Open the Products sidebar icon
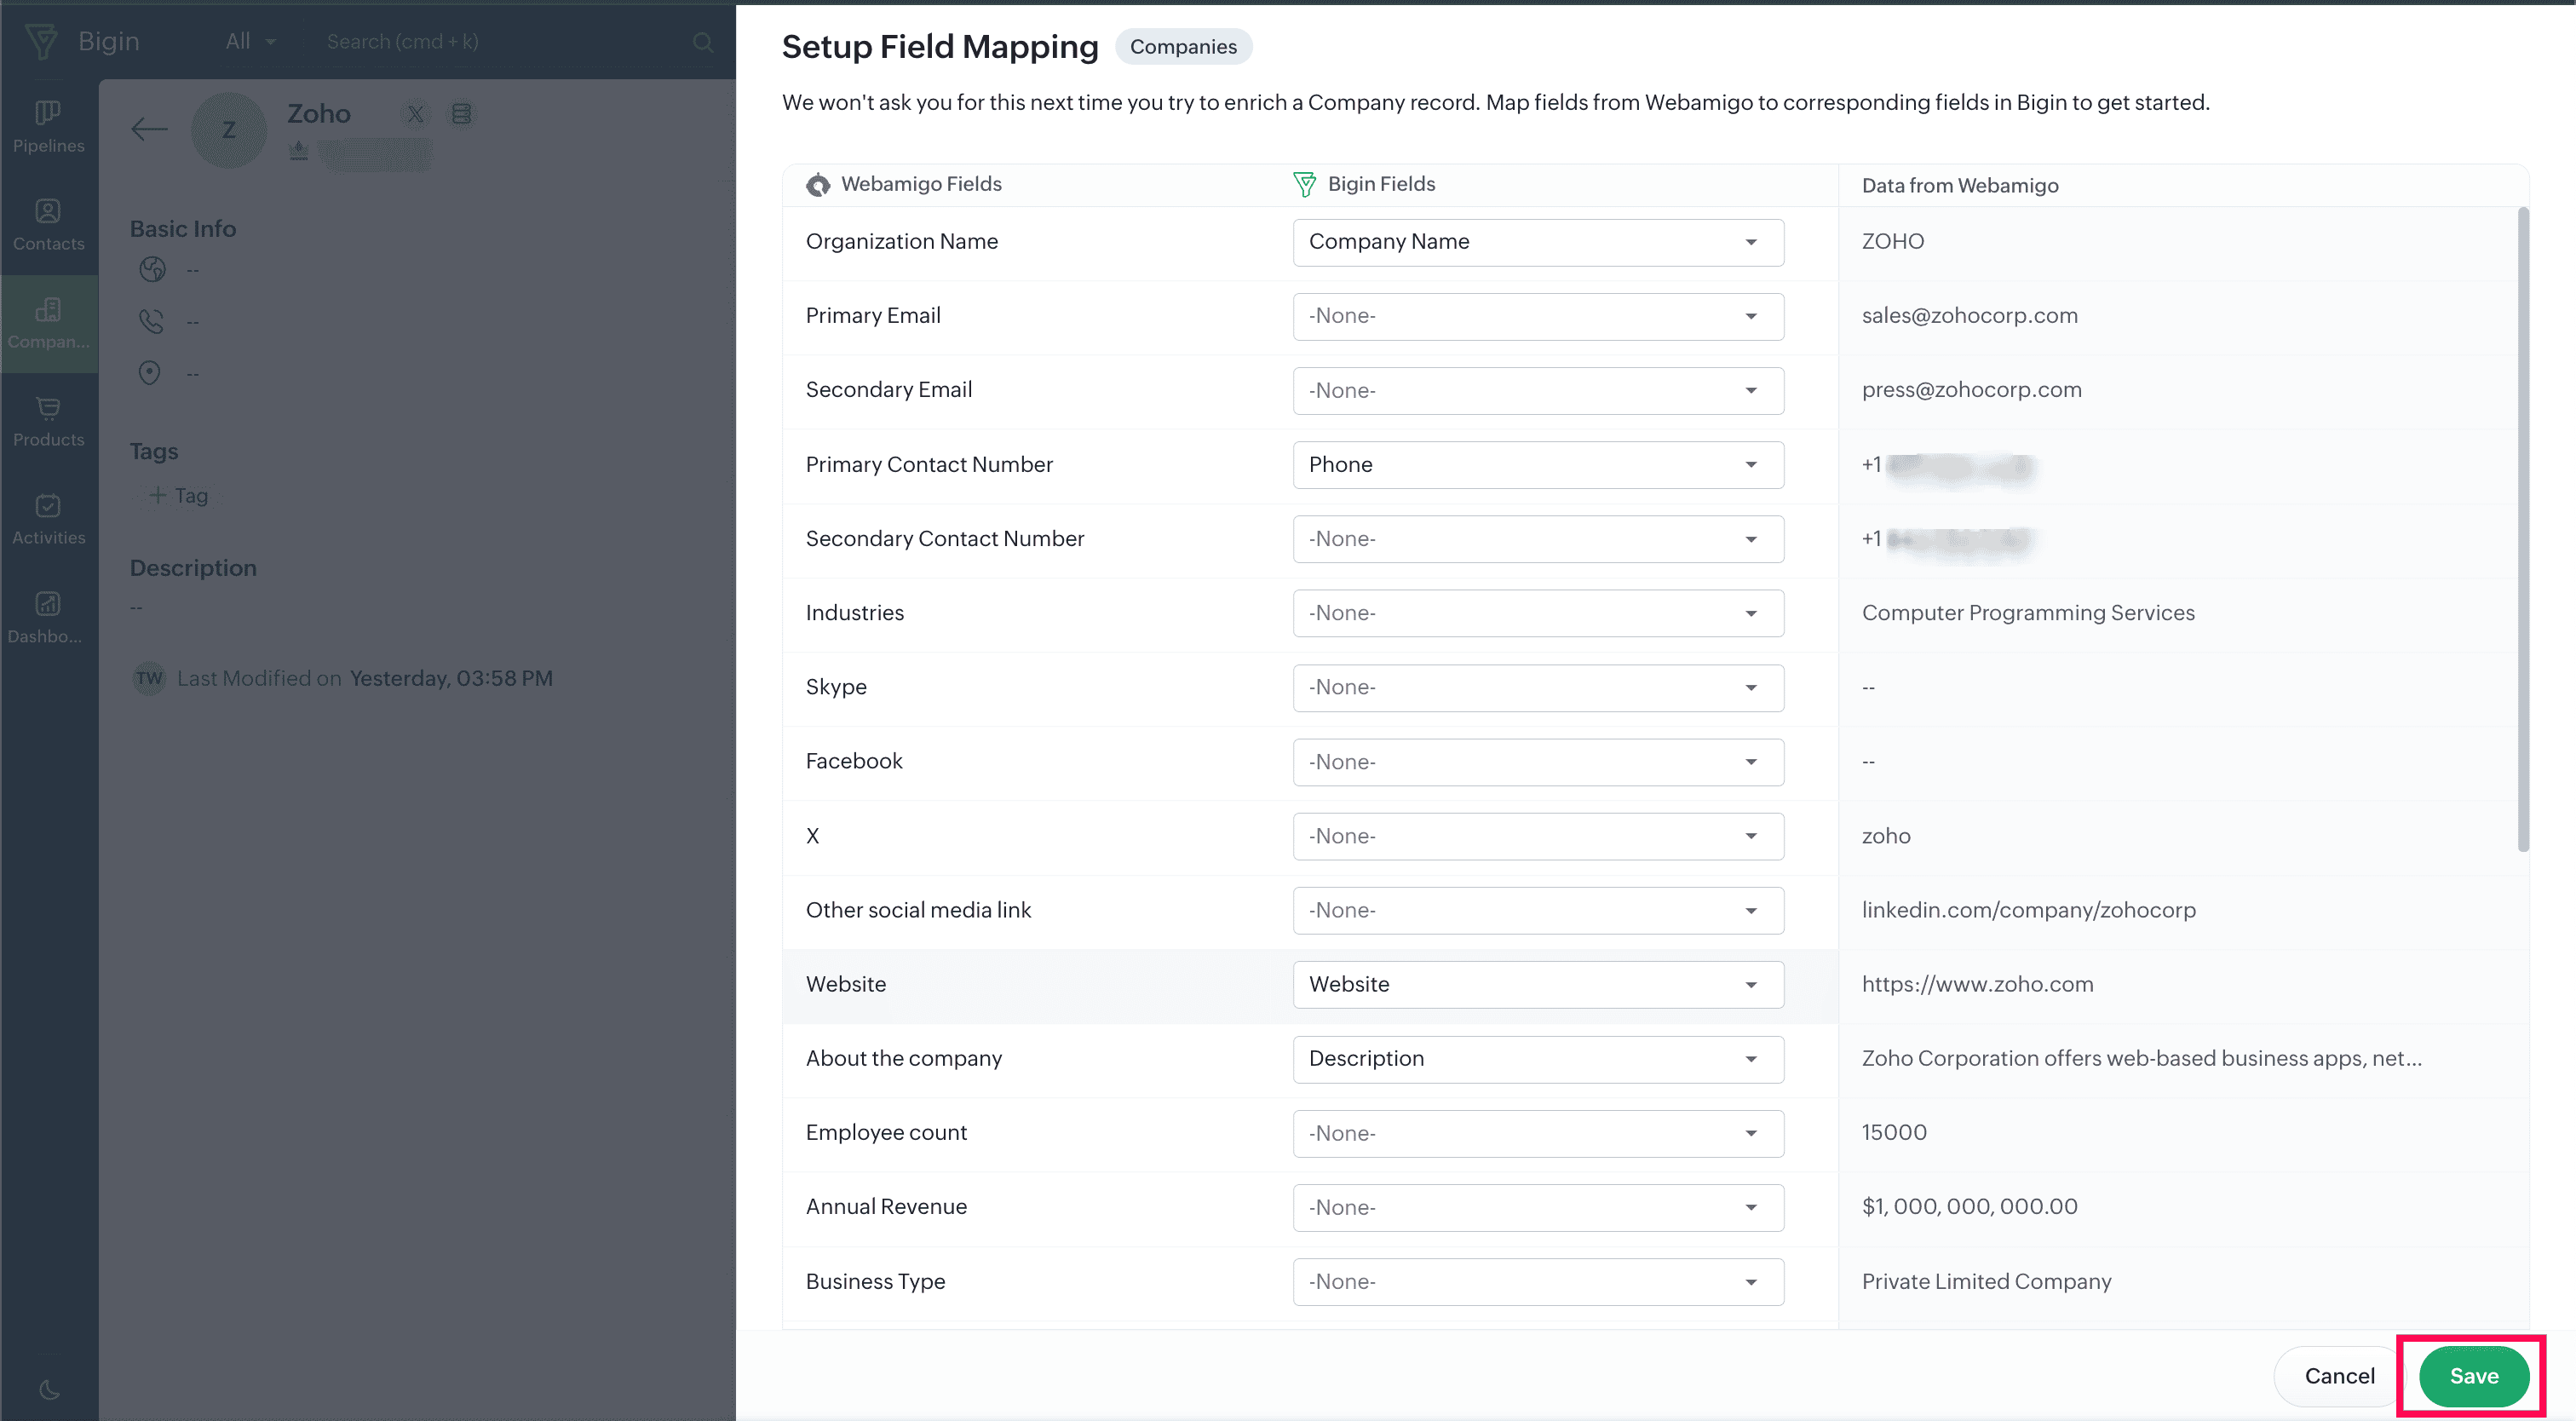Viewport: 2576px width, 1421px height. [48, 420]
